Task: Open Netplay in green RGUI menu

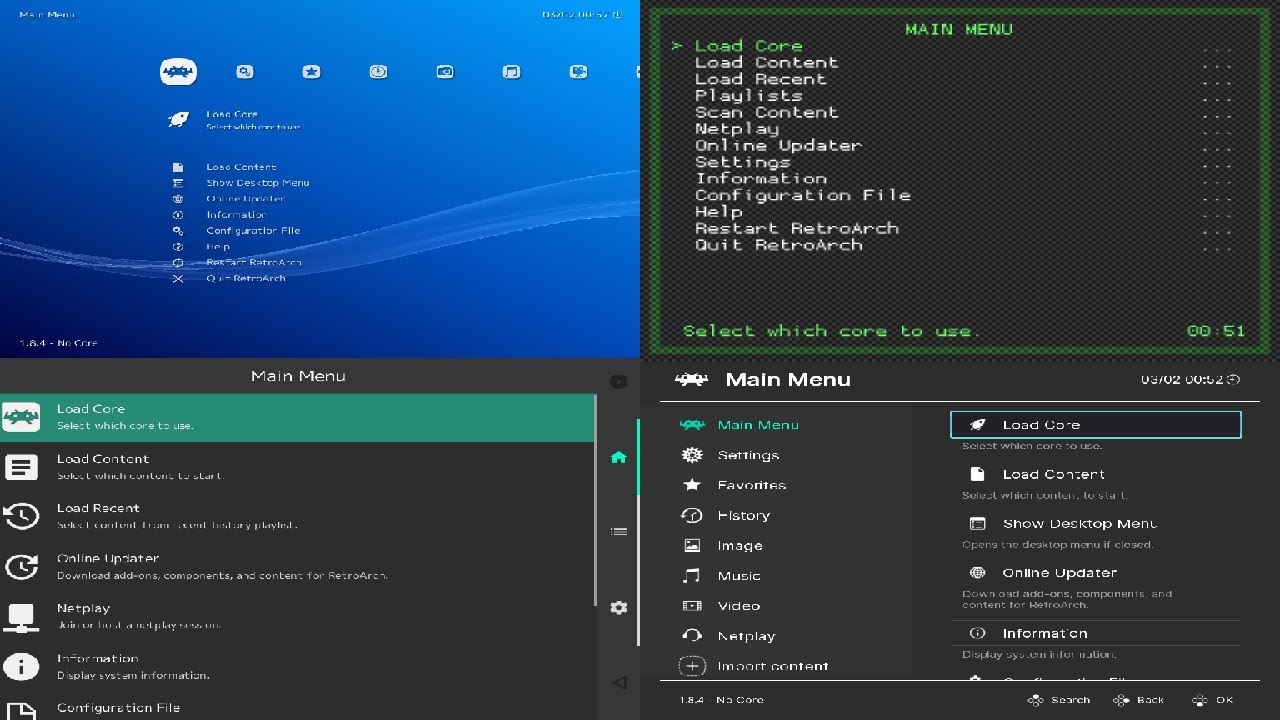Action: tap(737, 129)
